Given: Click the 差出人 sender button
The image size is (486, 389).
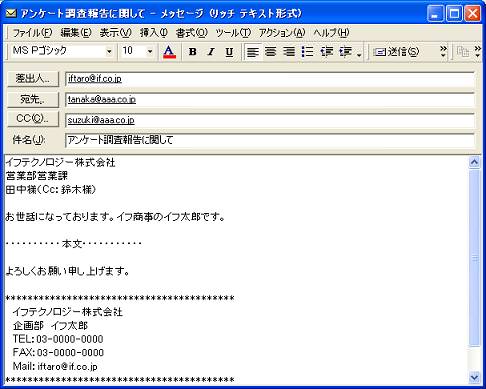Looking at the screenshot, I should click(x=33, y=79).
